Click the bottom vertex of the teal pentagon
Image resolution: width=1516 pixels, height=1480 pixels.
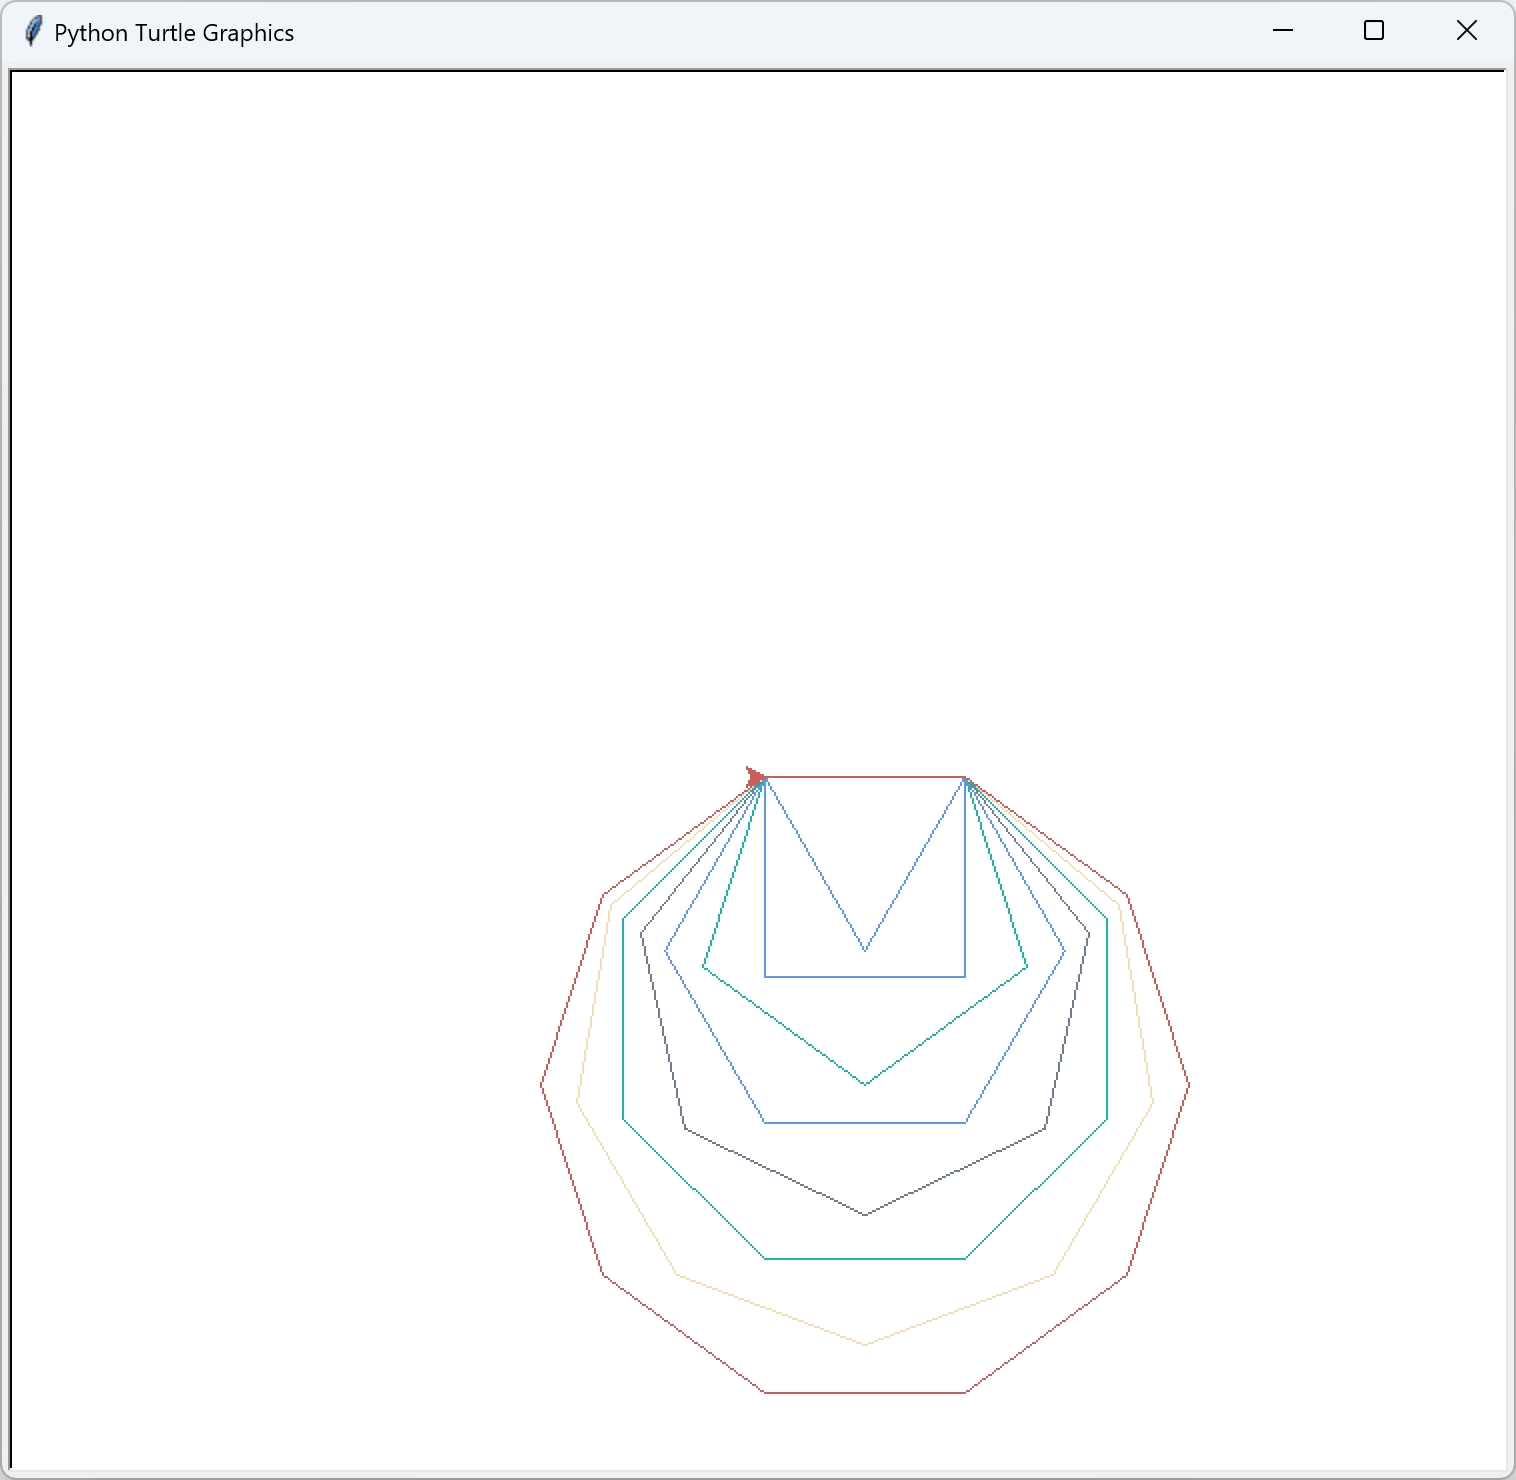pyautogui.click(x=865, y=1084)
